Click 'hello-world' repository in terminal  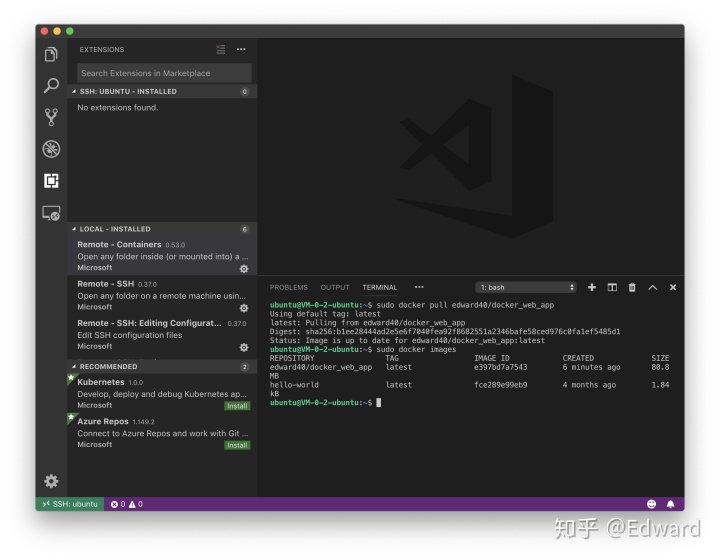[294, 385]
